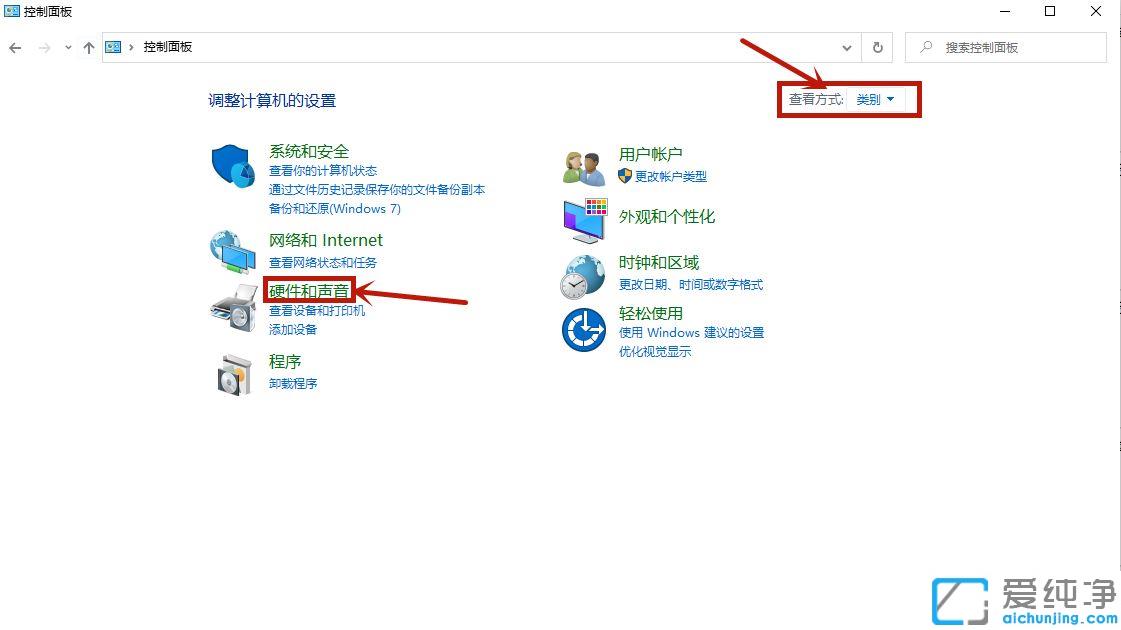
Task: Open the 系统和安全 category heading
Action: click(x=308, y=151)
